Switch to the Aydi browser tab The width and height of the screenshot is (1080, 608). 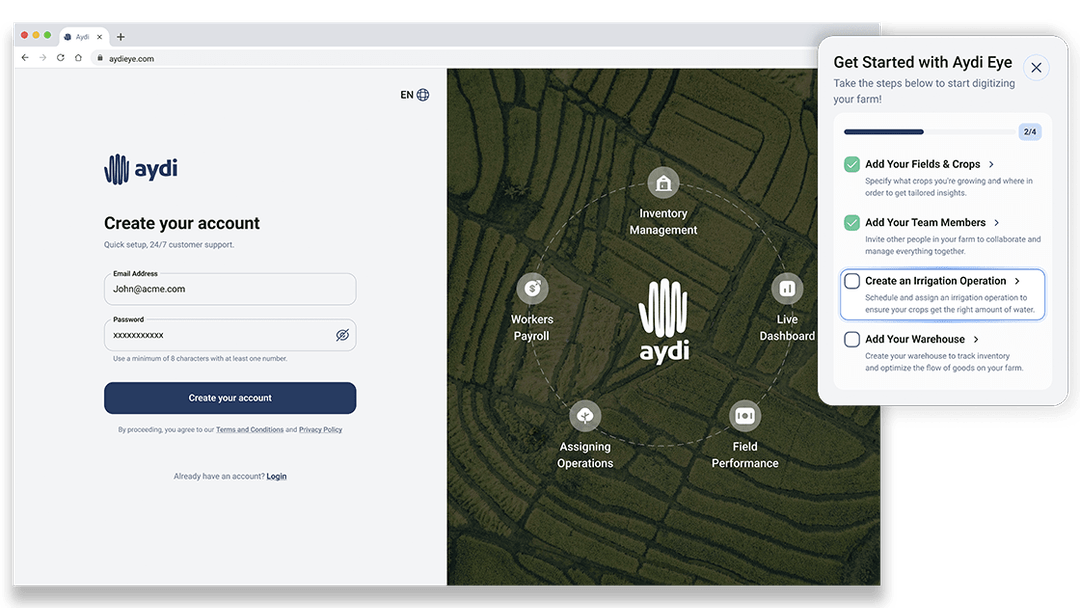pos(84,35)
